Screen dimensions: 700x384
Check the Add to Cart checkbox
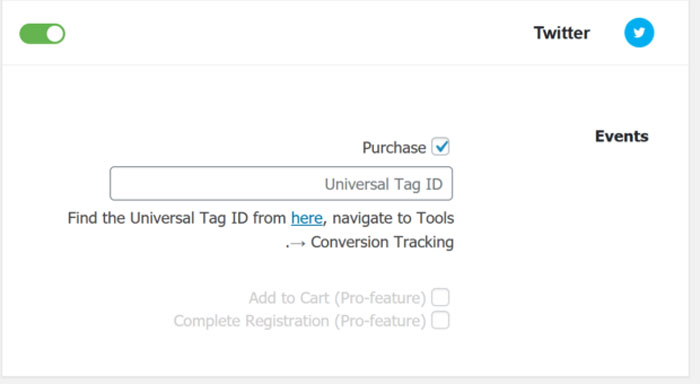(x=440, y=297)
